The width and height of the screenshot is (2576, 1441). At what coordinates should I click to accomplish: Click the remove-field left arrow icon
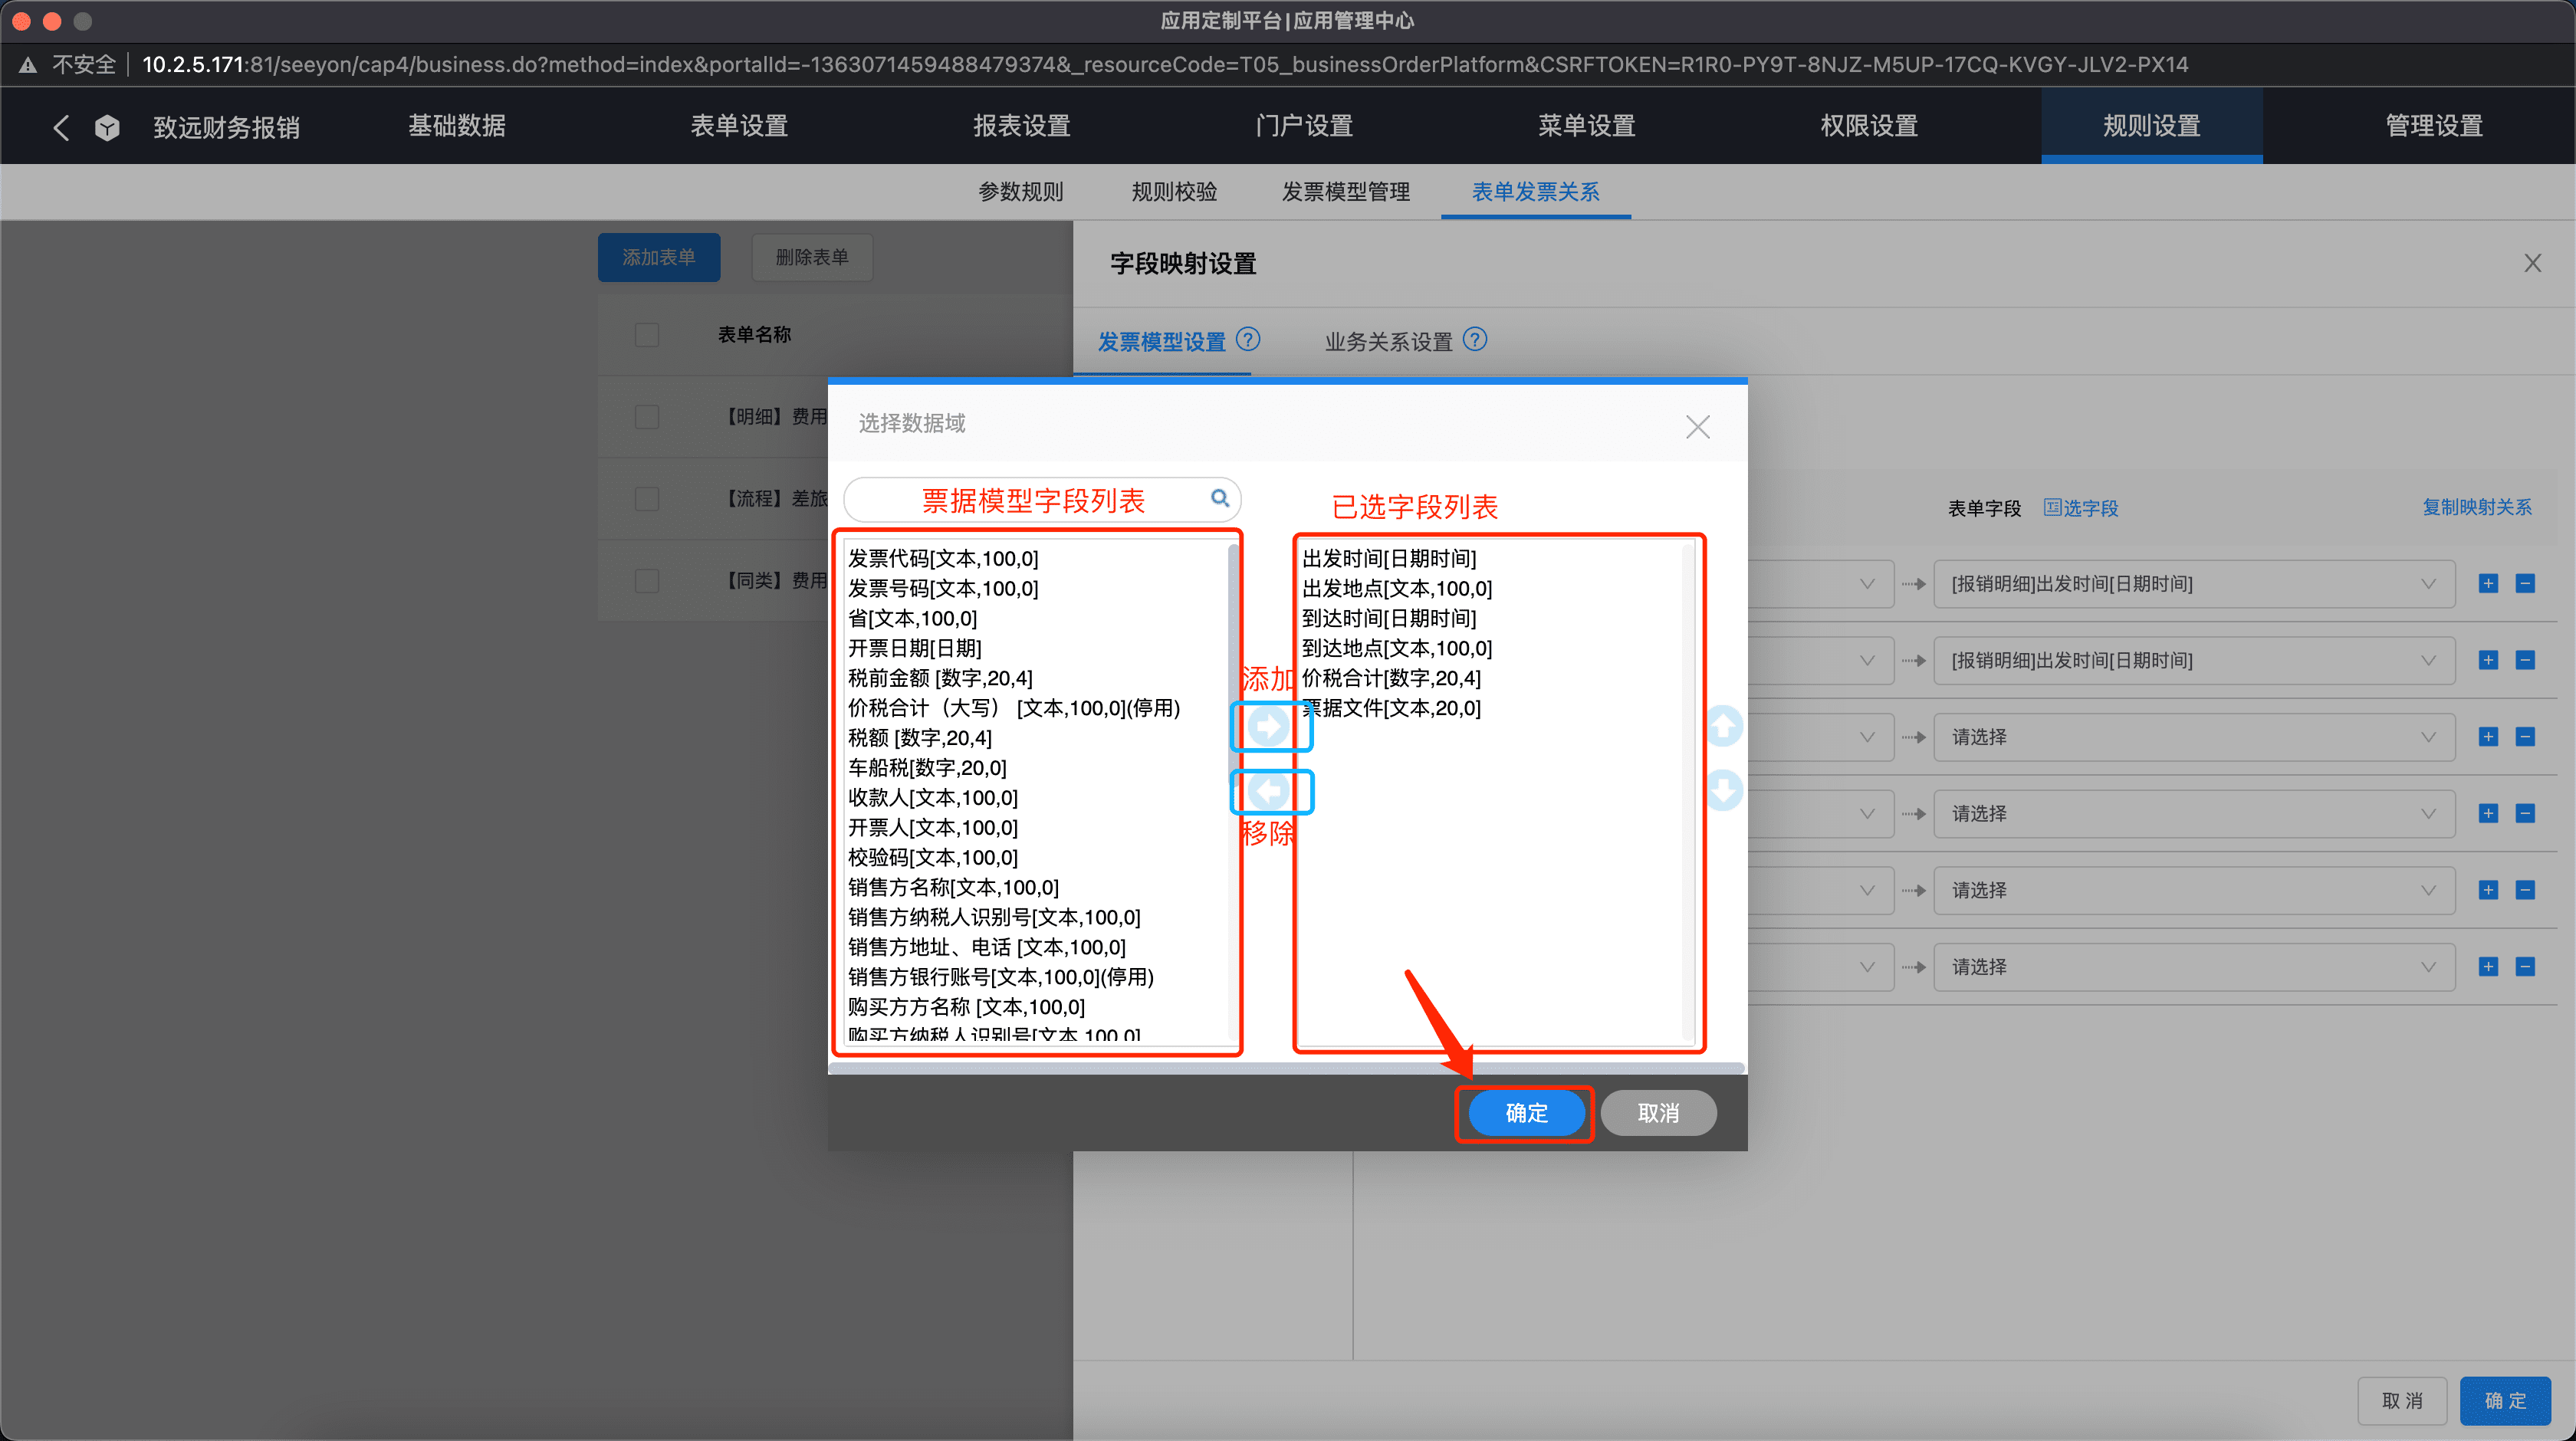[x=1269, y=791]
